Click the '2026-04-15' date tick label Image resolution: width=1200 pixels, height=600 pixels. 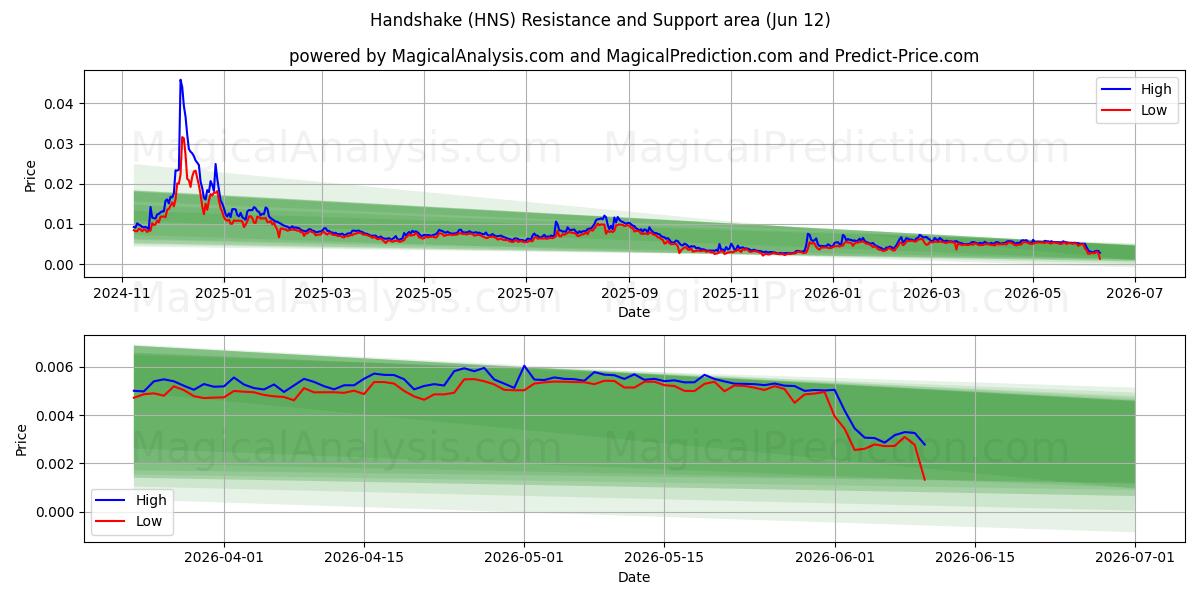tap(363, 558)
